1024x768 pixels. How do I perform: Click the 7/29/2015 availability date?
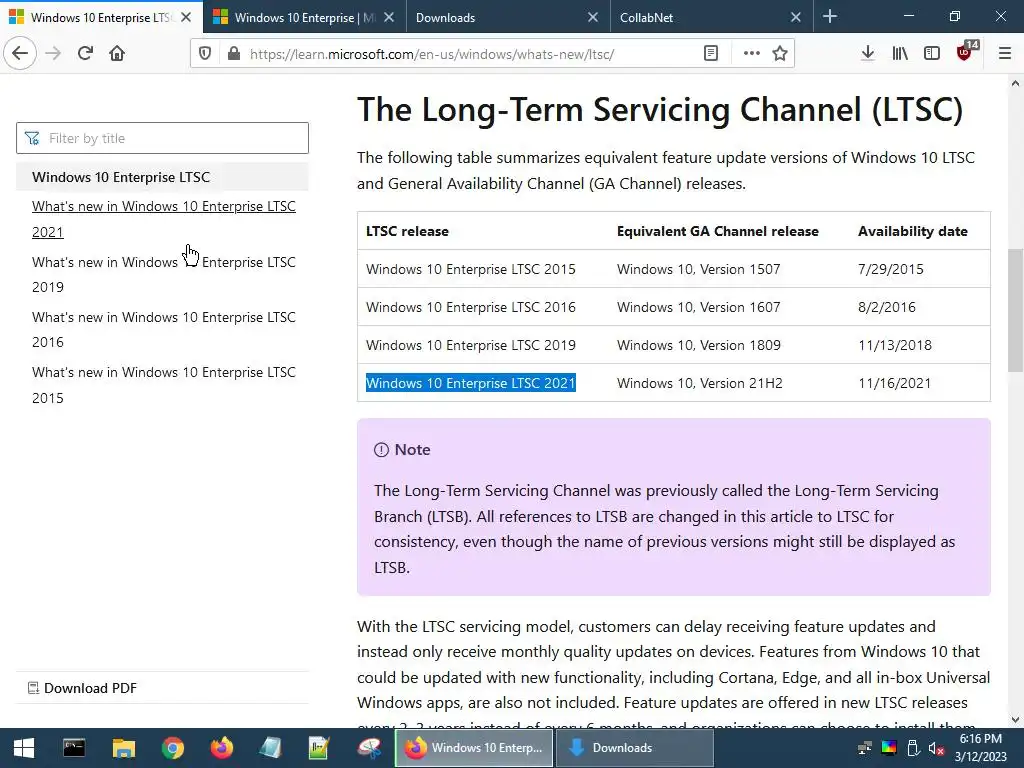[891, 269]
